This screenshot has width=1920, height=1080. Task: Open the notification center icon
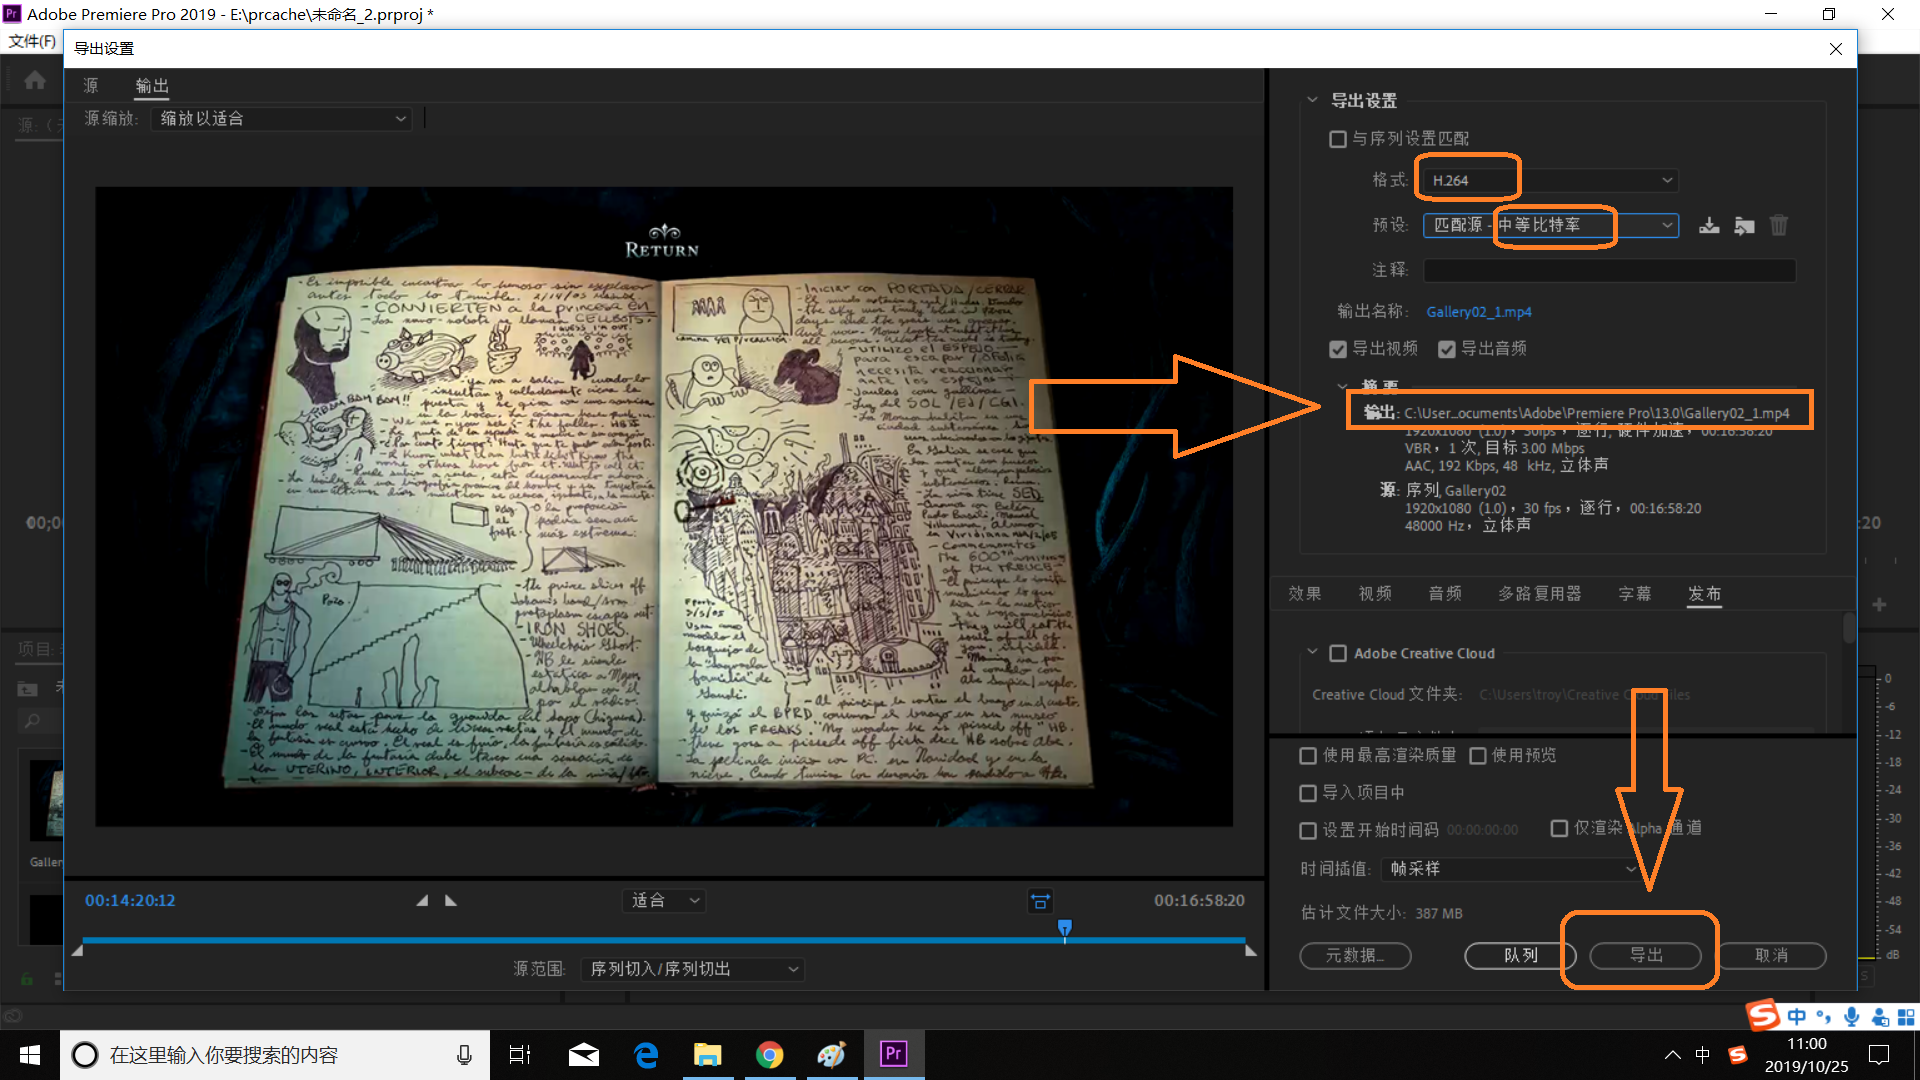click(1879, 1055)
